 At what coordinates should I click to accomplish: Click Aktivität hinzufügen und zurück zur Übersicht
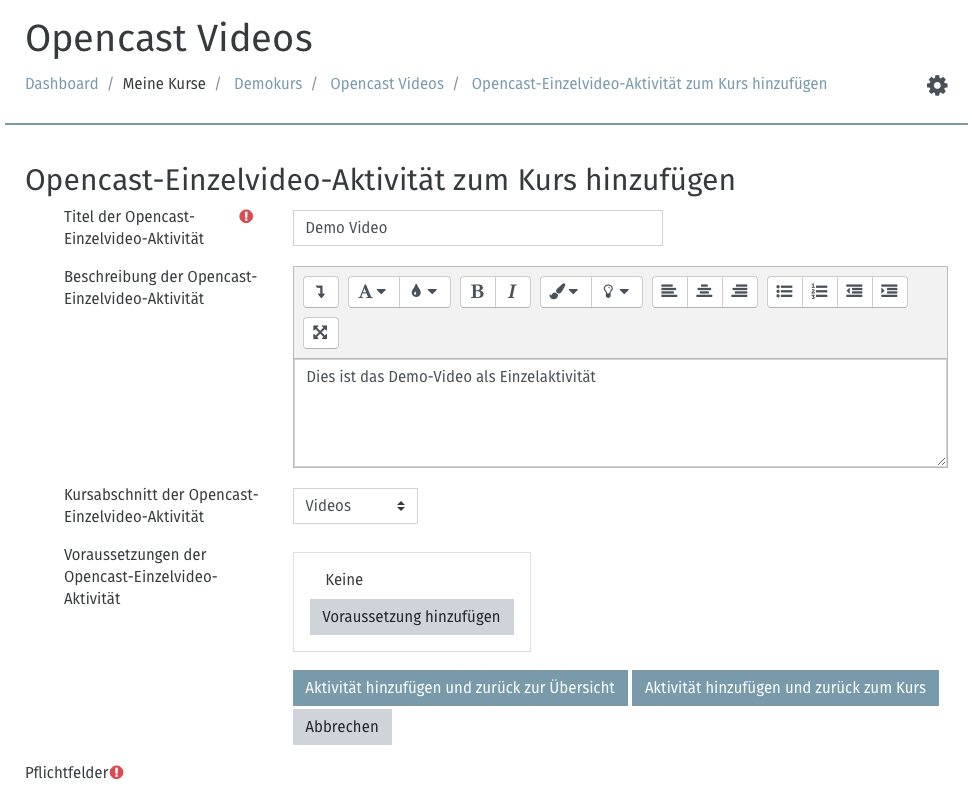(x=460, y=688)
